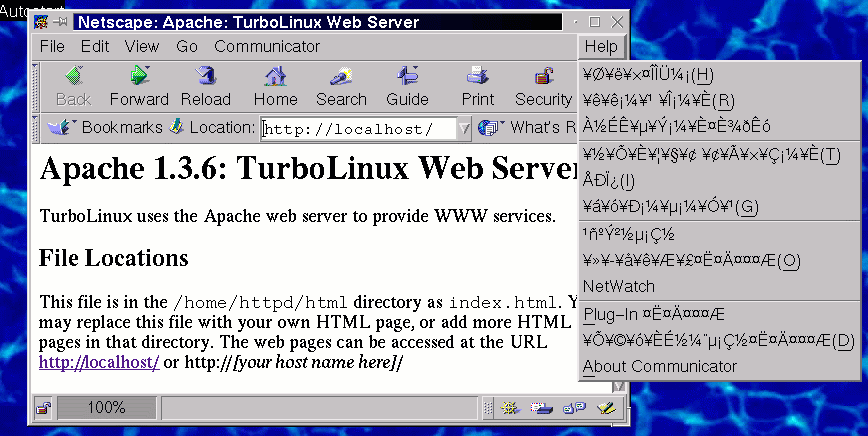
Task: Open the Mailbox component bar icon
Action: (x=541, y=408)
